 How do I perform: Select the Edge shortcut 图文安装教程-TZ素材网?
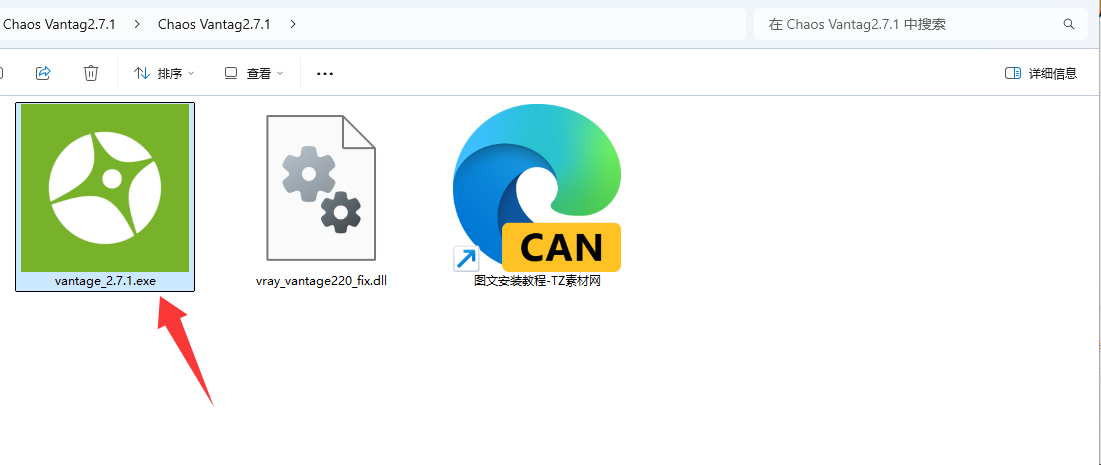tap(537, 188)
